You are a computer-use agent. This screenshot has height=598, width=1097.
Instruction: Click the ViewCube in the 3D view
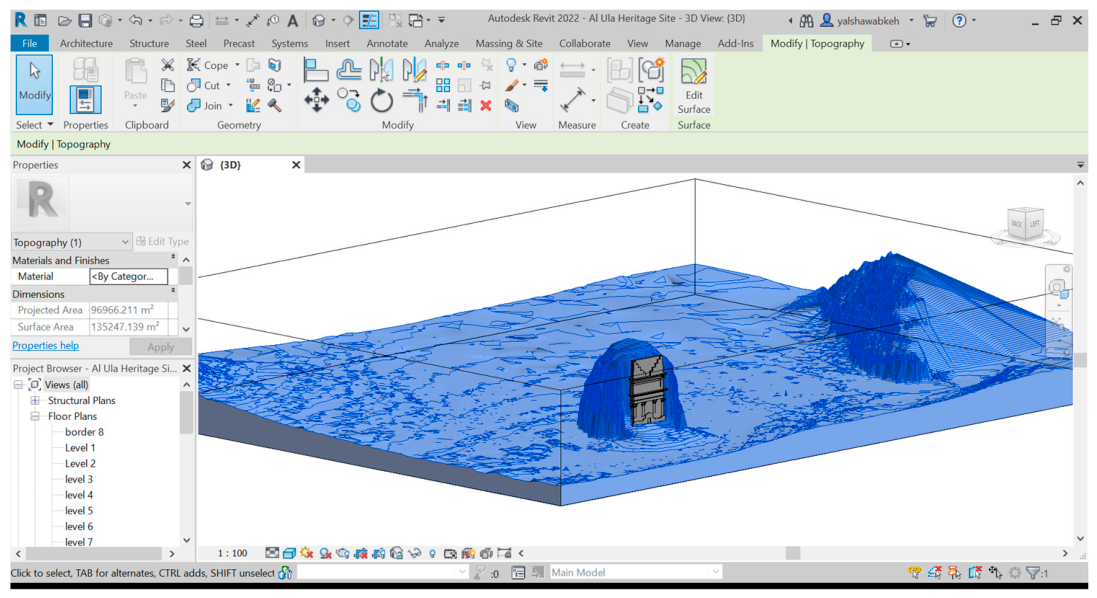coord(1025,224)
